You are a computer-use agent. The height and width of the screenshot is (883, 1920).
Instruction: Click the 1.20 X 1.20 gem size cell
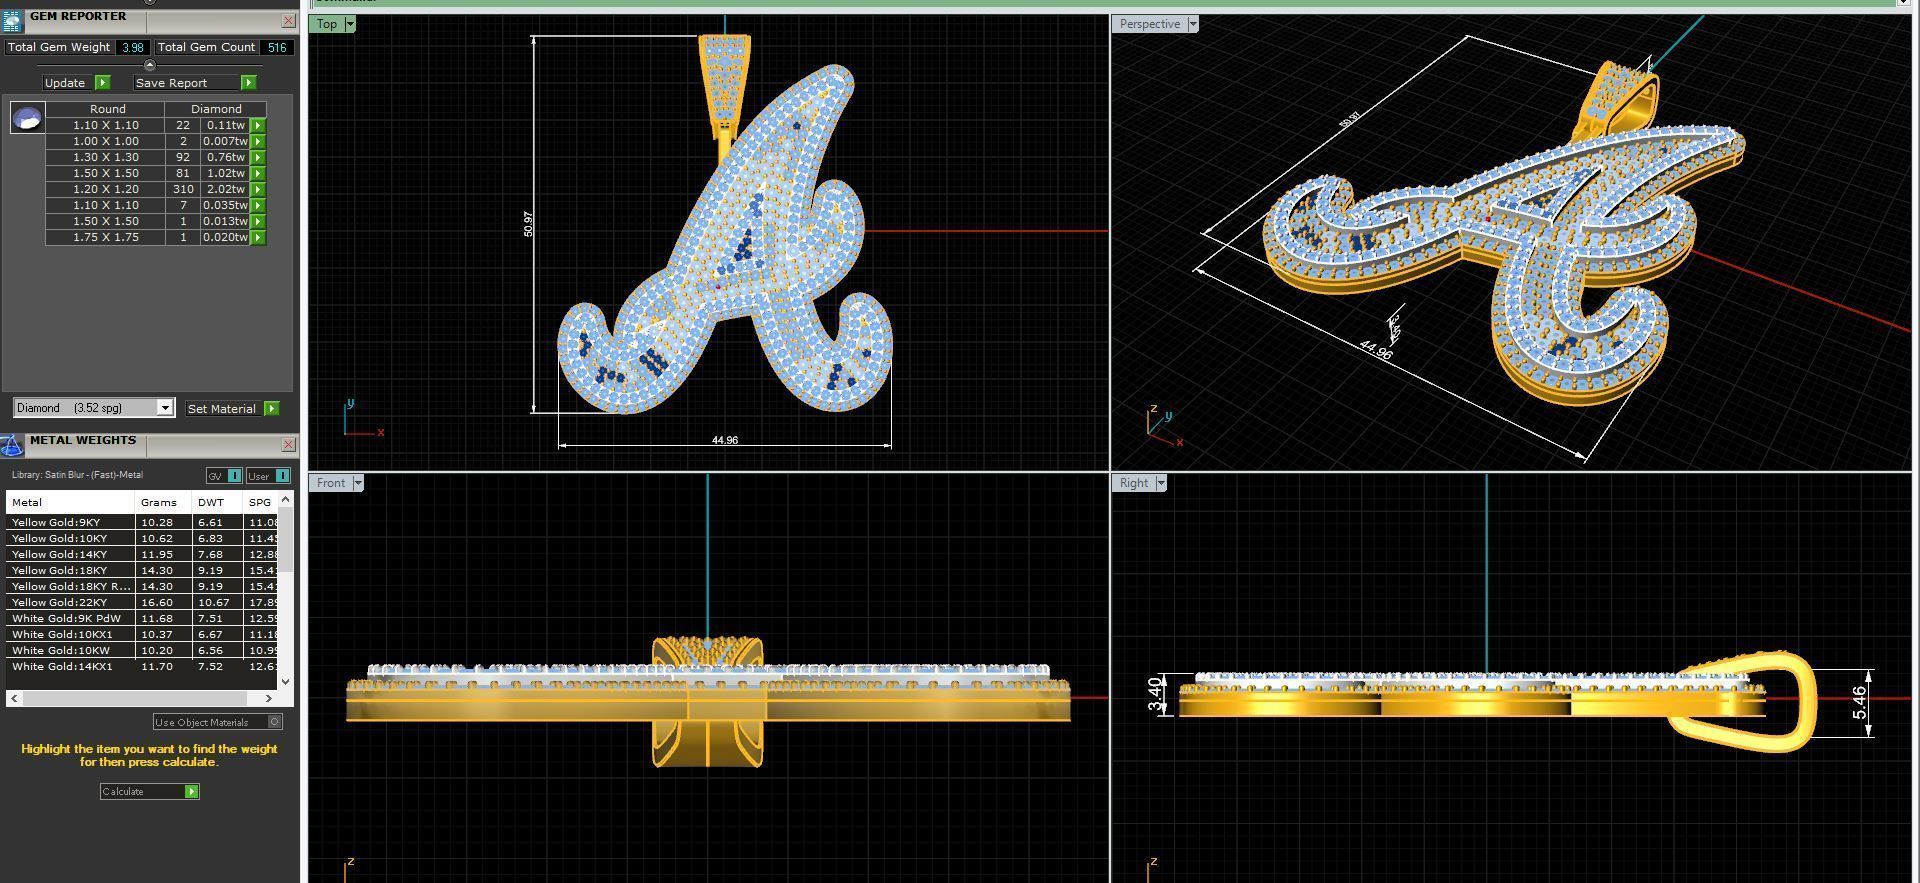105,189
